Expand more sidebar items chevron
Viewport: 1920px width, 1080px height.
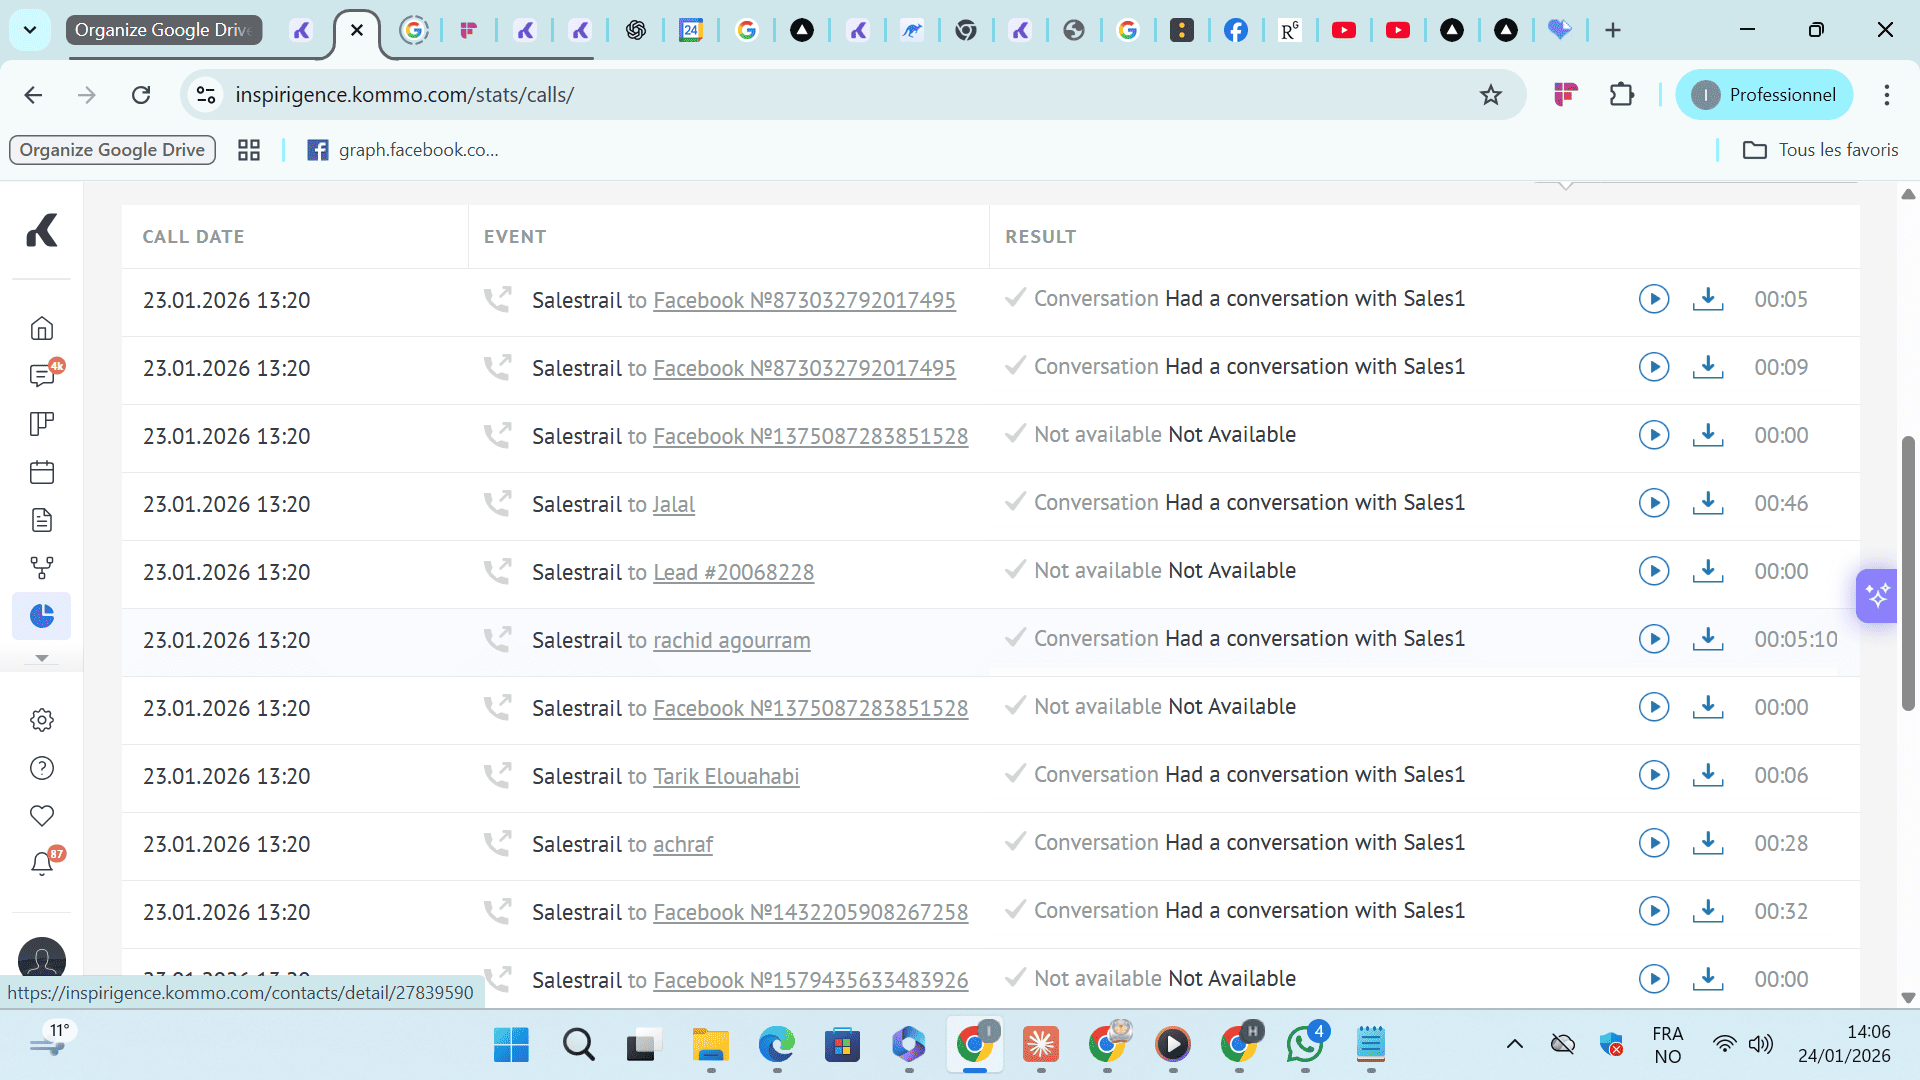(41, 658)
